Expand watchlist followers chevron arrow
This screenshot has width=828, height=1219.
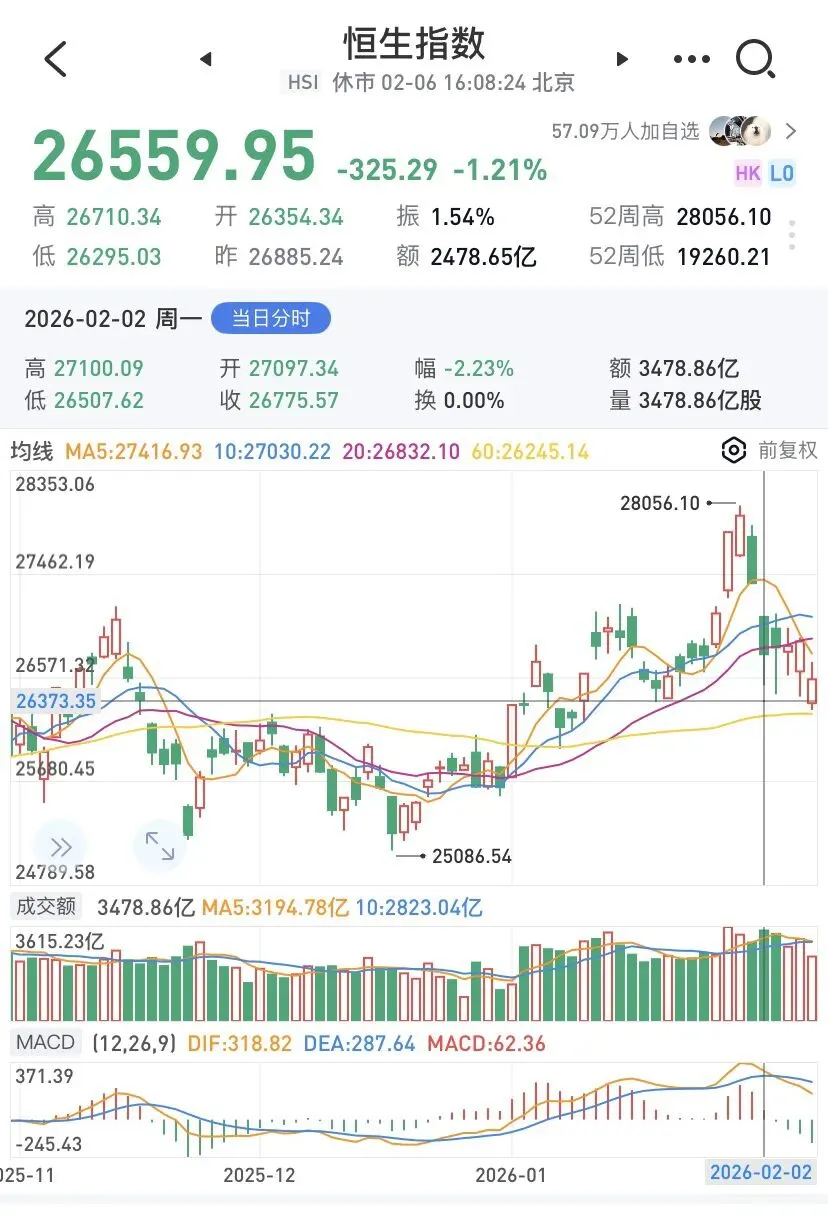coord(791,131)
